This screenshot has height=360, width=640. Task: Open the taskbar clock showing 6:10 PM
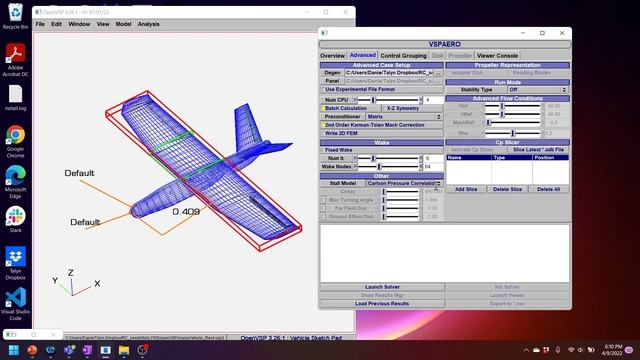click(x=611, y=350)
